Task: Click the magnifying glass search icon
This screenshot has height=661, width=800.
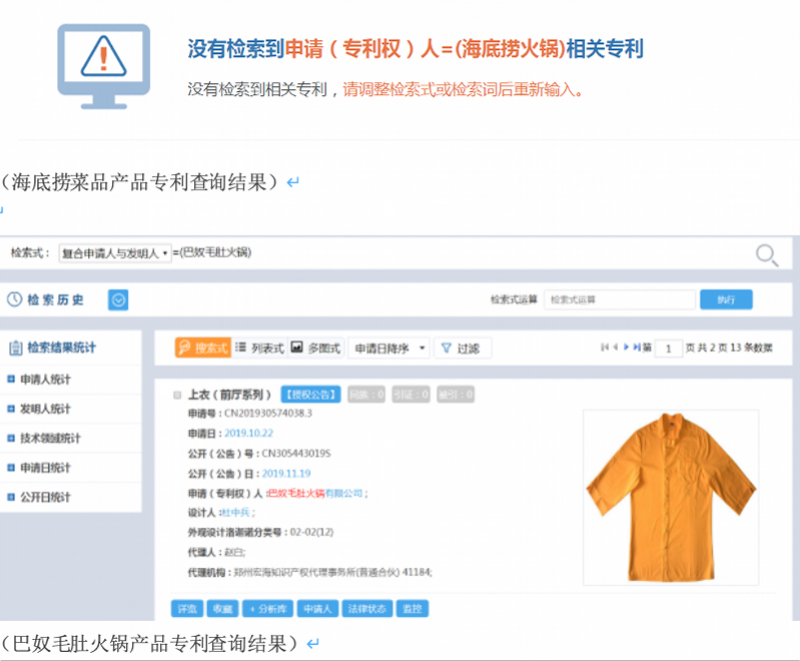Action: tap(767, 255)
